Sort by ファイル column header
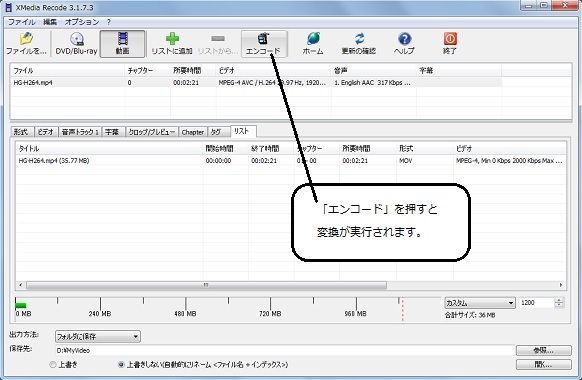 68,71
